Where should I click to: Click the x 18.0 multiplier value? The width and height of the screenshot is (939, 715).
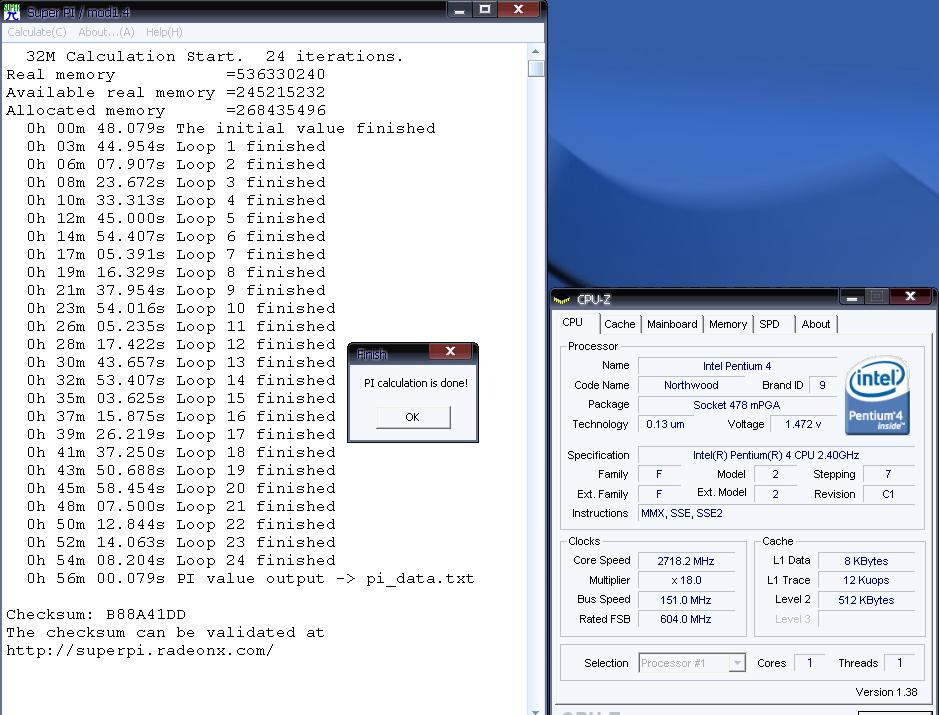pos(686,580)
